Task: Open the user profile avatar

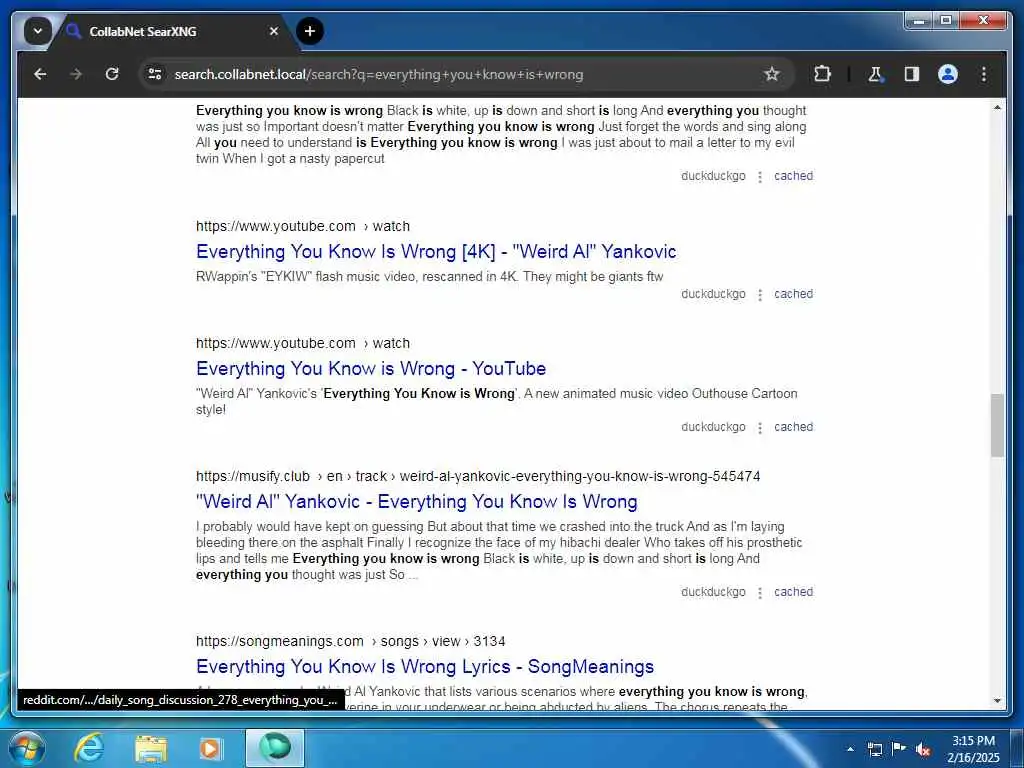Action: 948,74
